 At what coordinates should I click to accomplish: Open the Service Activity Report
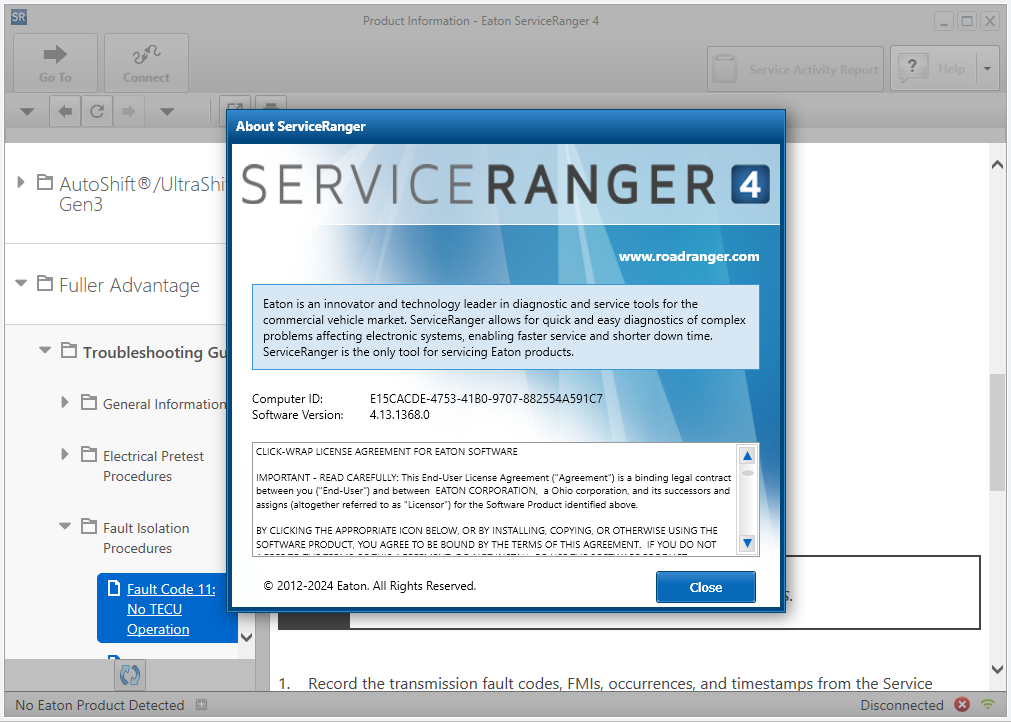795,69
